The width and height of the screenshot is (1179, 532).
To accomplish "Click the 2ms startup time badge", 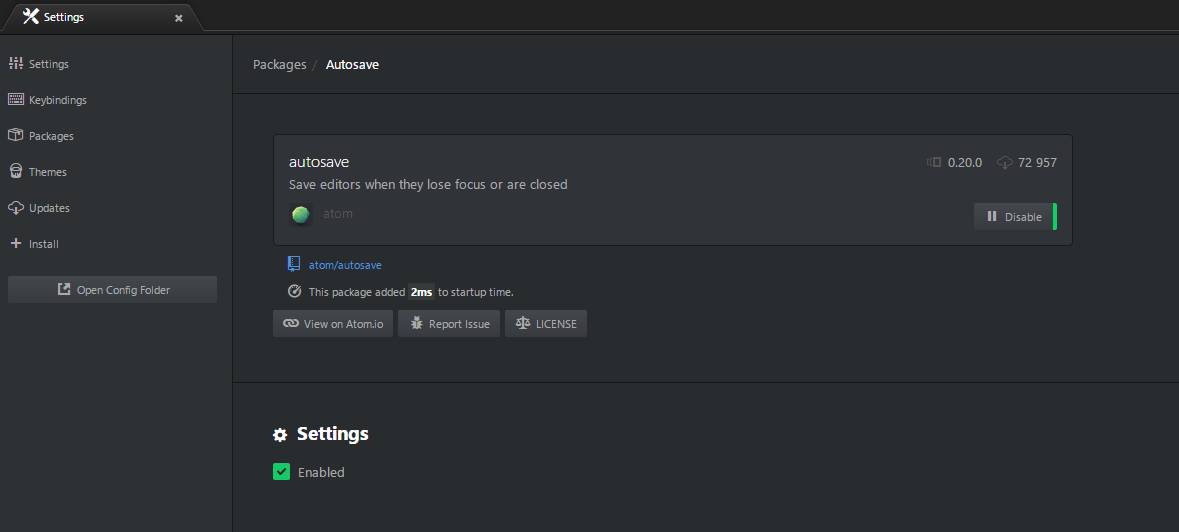I will pos(421,292).
